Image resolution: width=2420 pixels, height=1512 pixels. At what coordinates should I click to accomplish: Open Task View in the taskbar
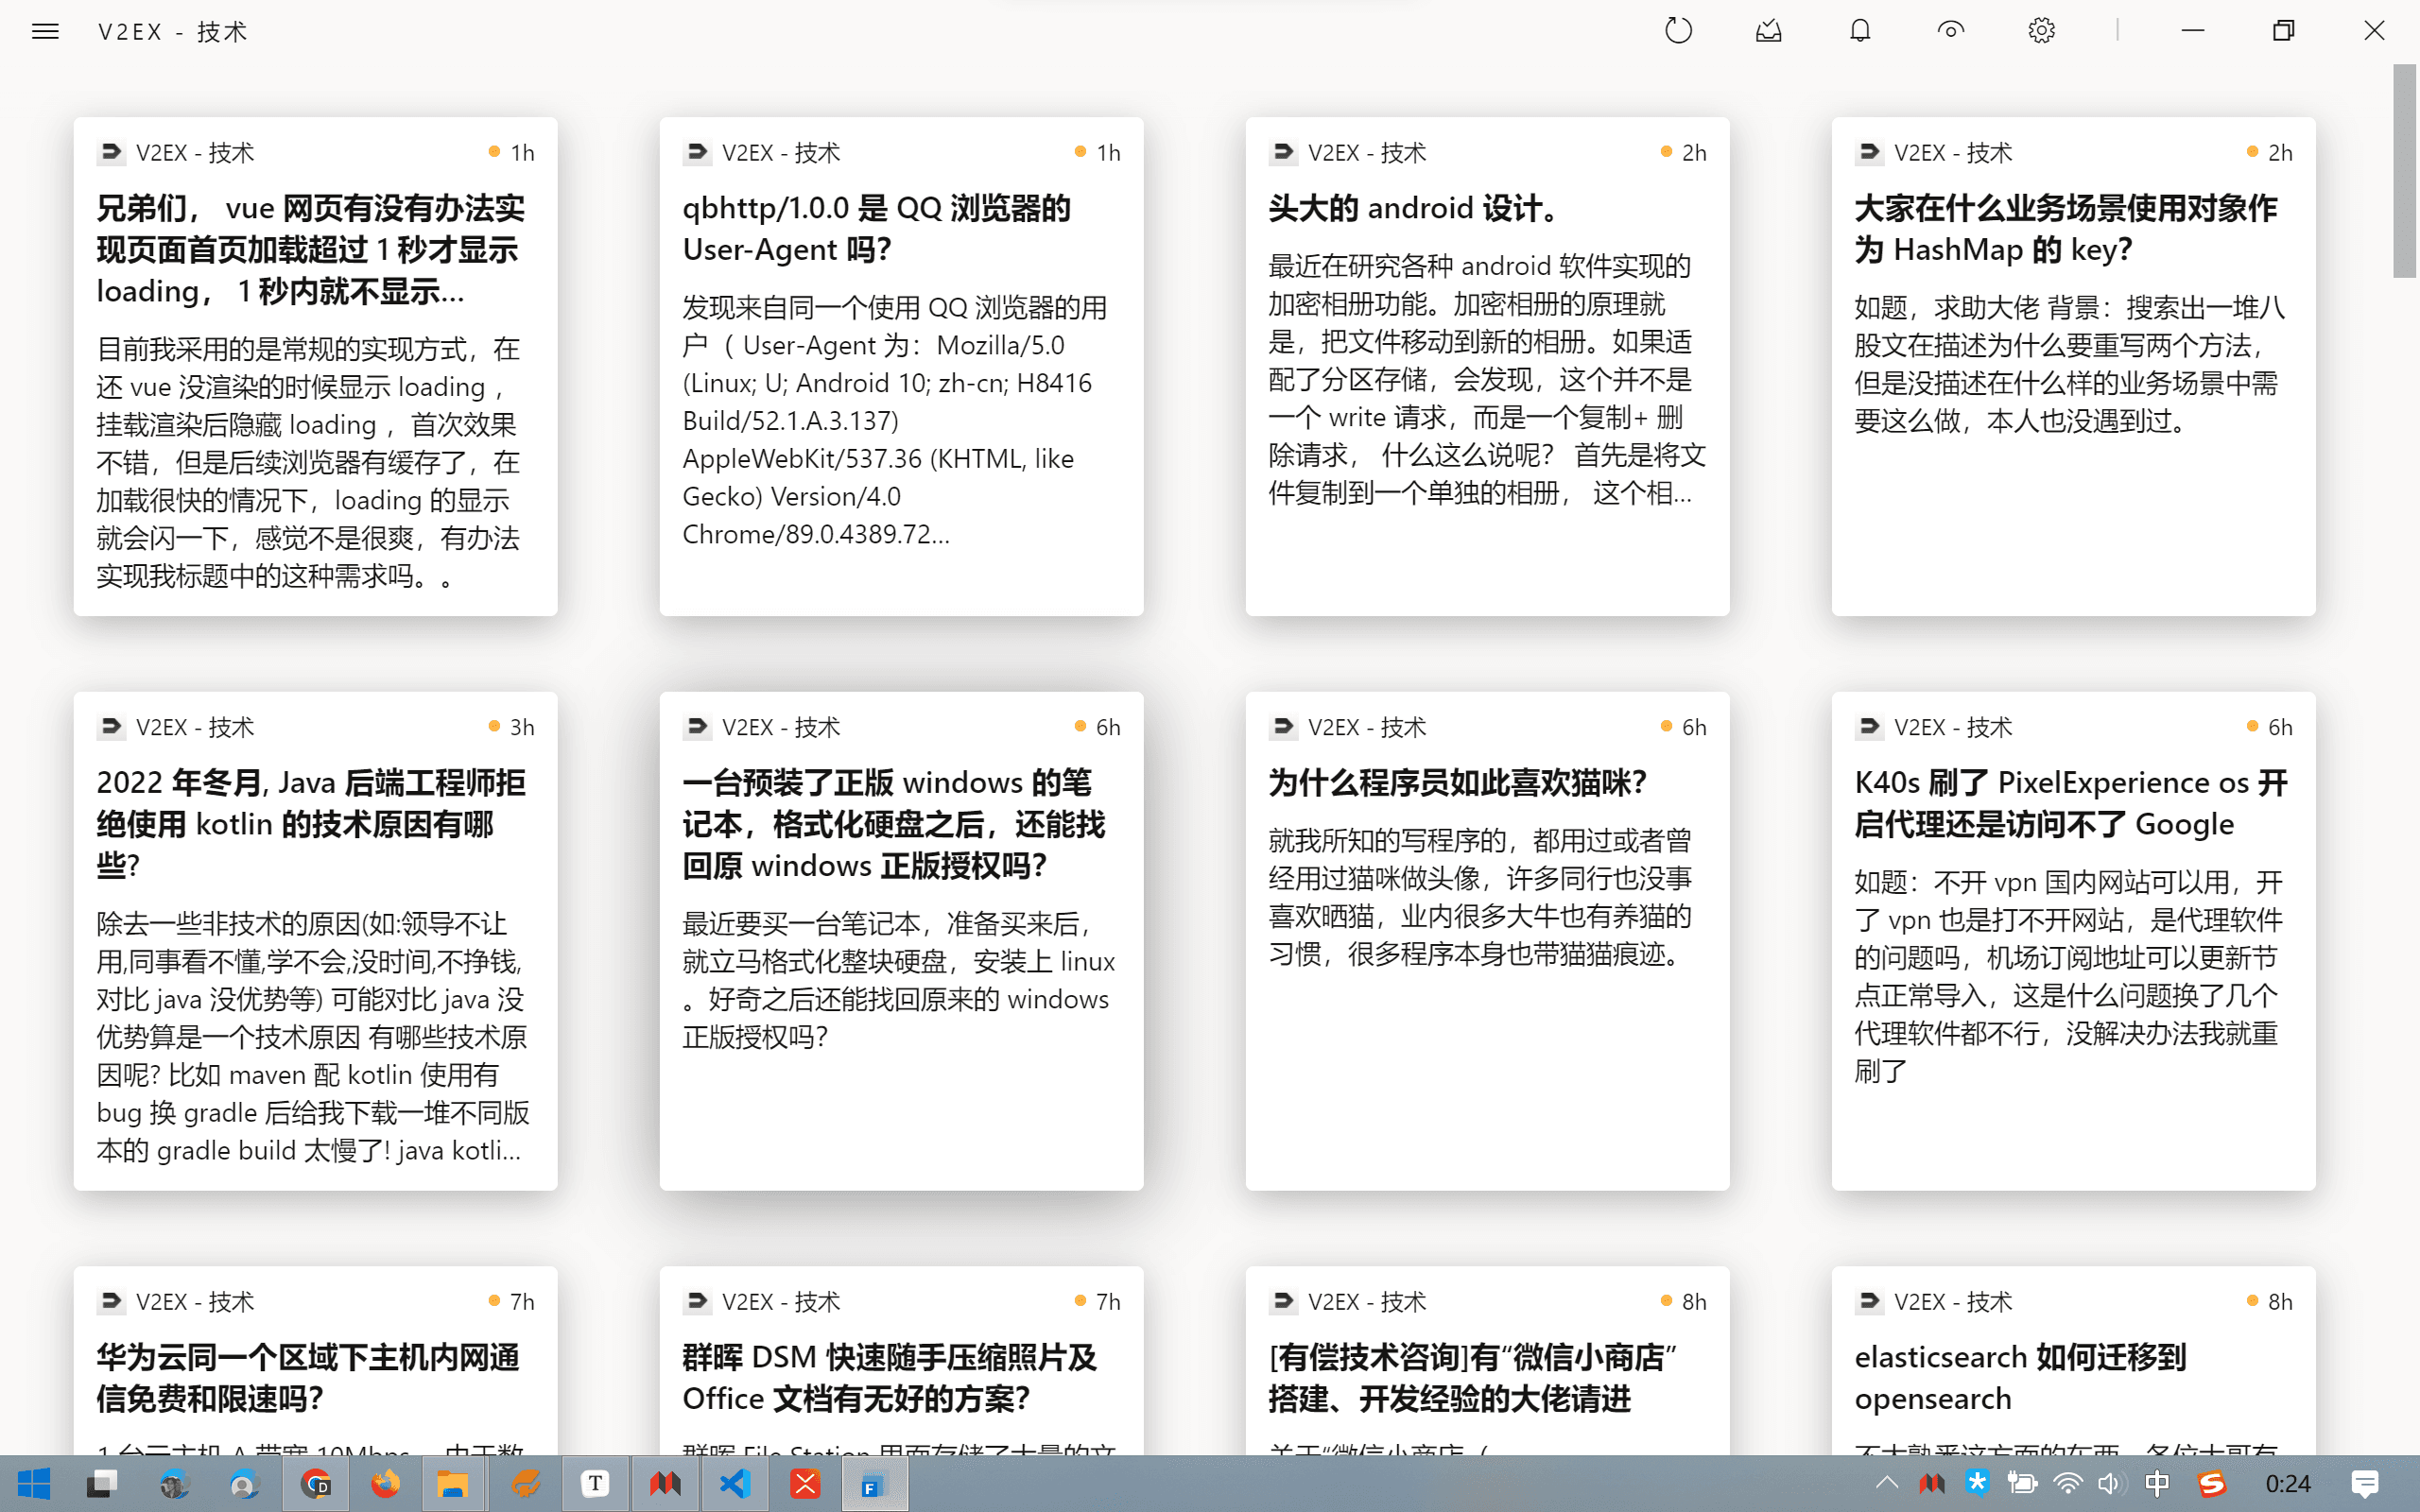(x=102, y=1483)
